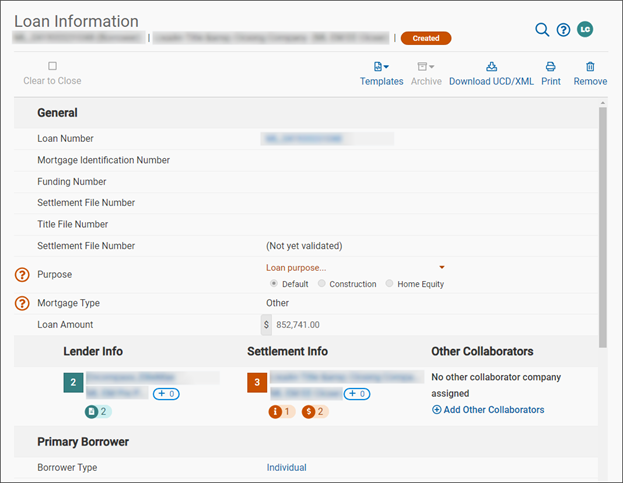
Task: Open the Archive dropdown
Action: [x=426, y=73]
